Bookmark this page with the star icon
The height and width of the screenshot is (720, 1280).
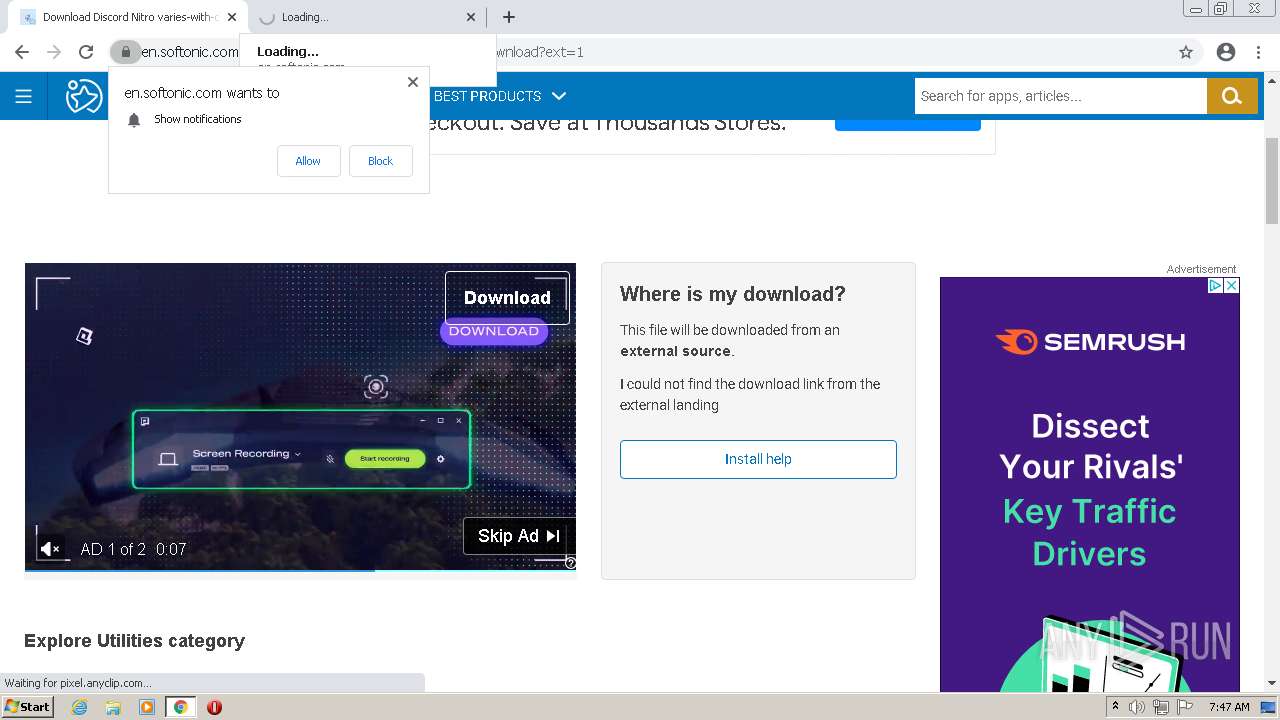(1186, 52)
